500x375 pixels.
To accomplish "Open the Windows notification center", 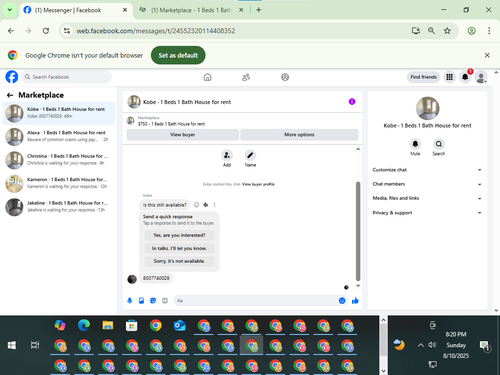I will pos(484,346).
